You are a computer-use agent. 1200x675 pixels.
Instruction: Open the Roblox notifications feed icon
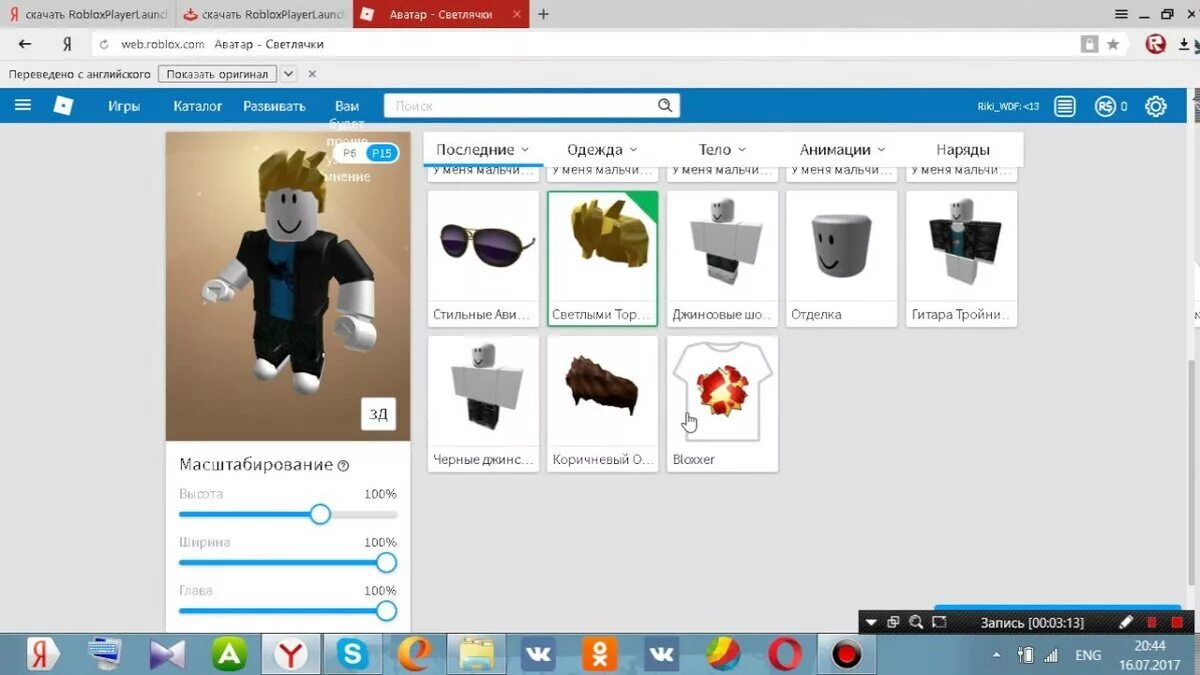tap(1065, 106)
